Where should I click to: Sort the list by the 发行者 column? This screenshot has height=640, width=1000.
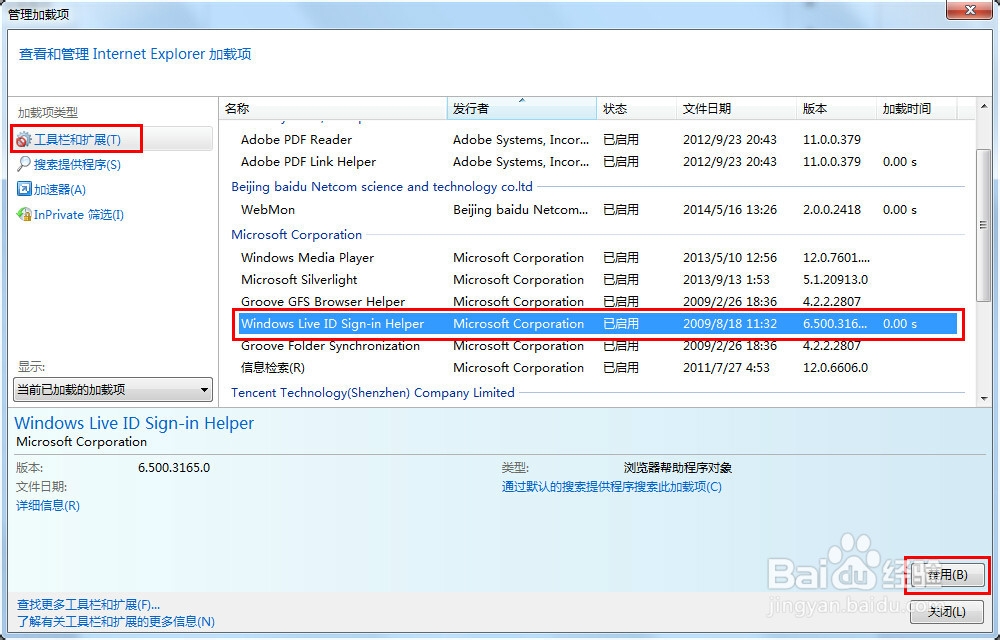click(470, 108)
